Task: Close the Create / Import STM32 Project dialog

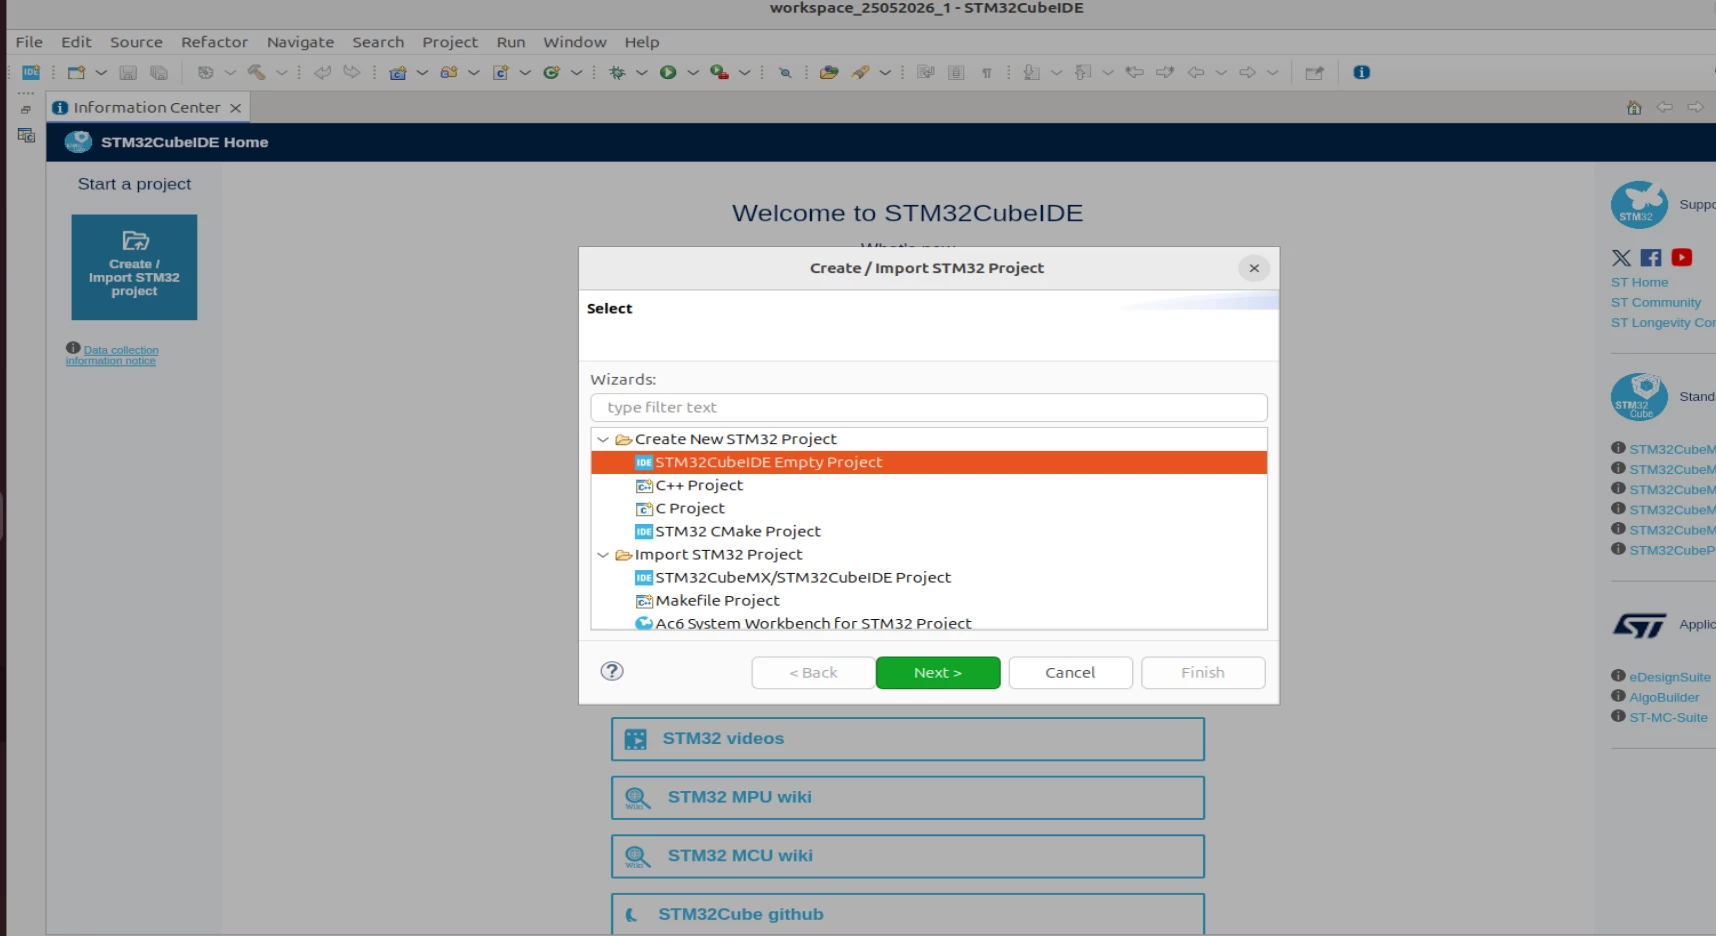Action: tap(1254, 268)
